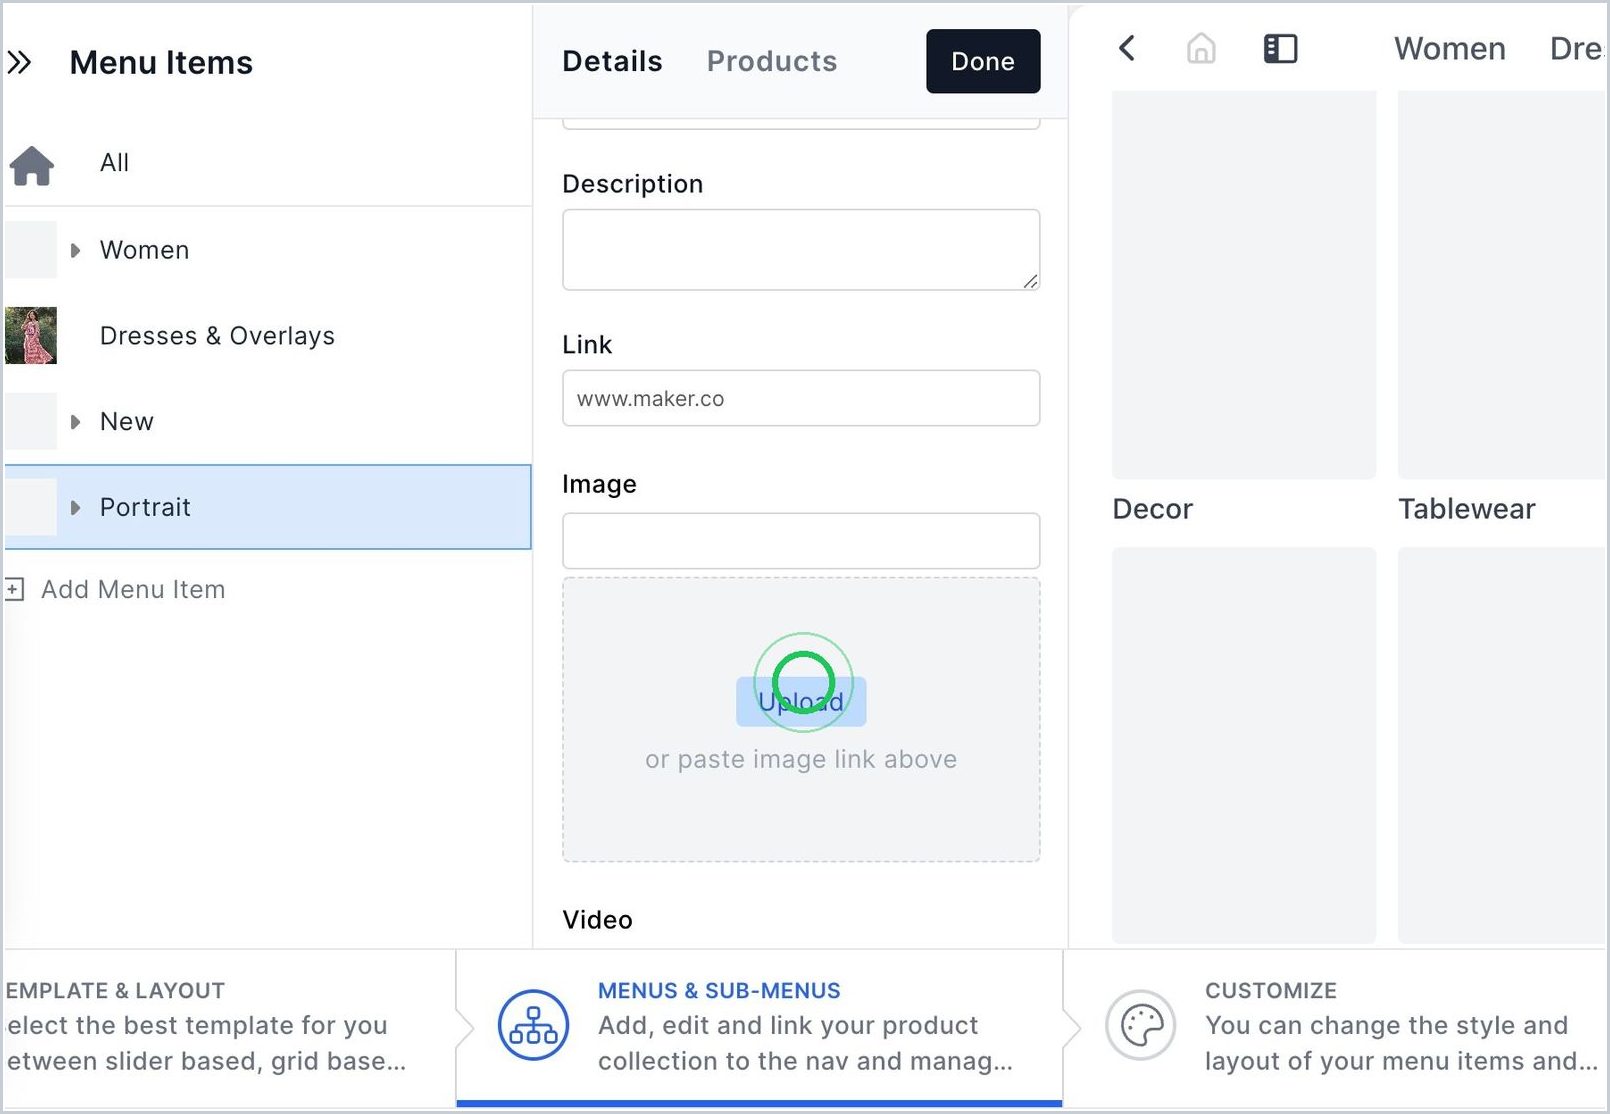The image size is (1610, 1114).
Task: Click the Upload image button
Action: click(x=801, y=702)
